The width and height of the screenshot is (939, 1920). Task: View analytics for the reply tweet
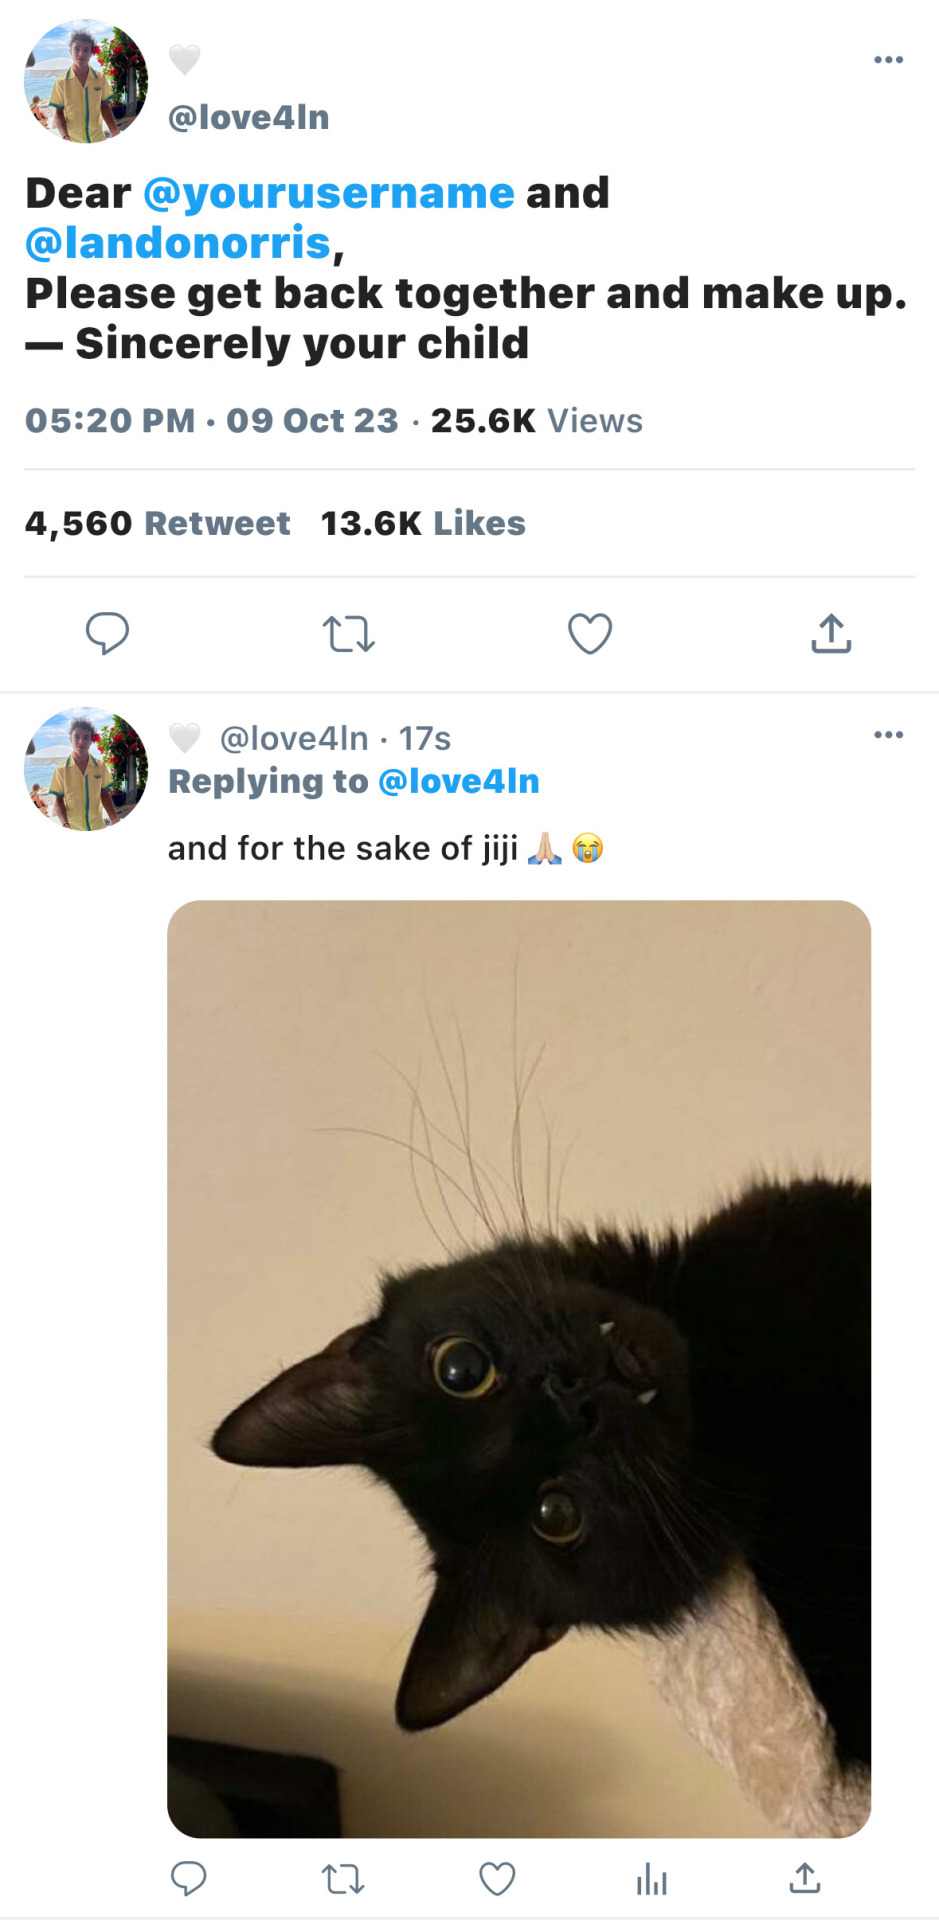pyautogui.click(x=651, y=1879)
